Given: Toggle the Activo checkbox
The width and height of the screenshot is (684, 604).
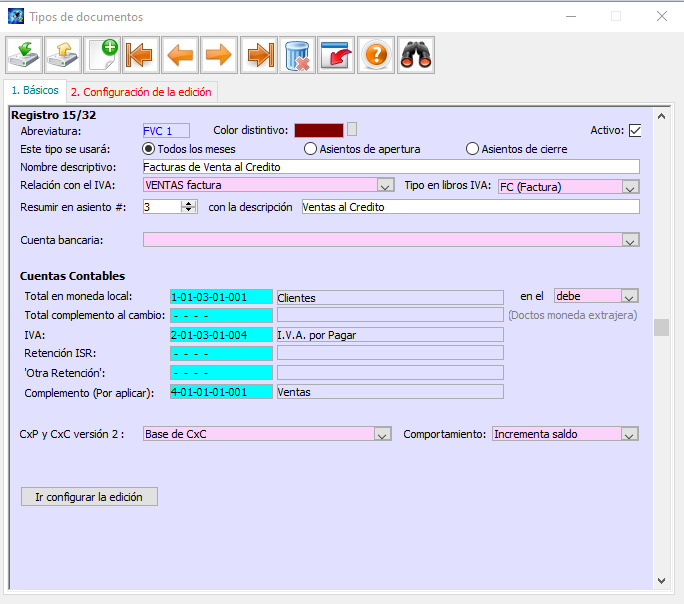Looking at the screenshot, I should point(635,130).
